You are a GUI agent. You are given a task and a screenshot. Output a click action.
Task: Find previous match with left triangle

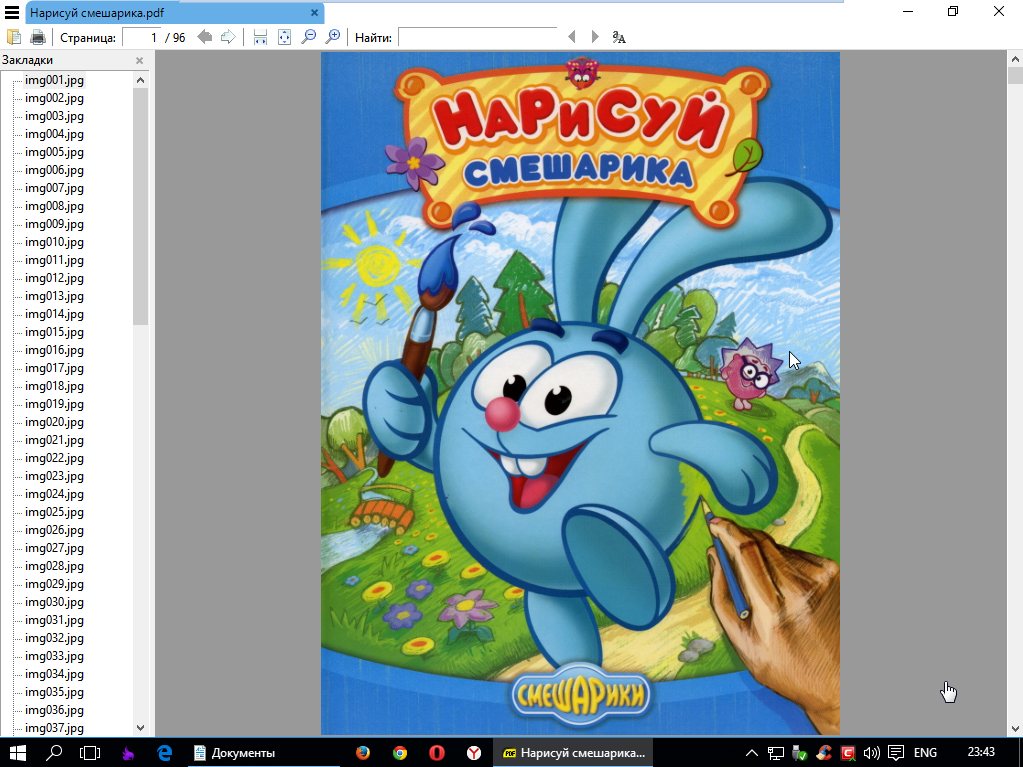572,37
